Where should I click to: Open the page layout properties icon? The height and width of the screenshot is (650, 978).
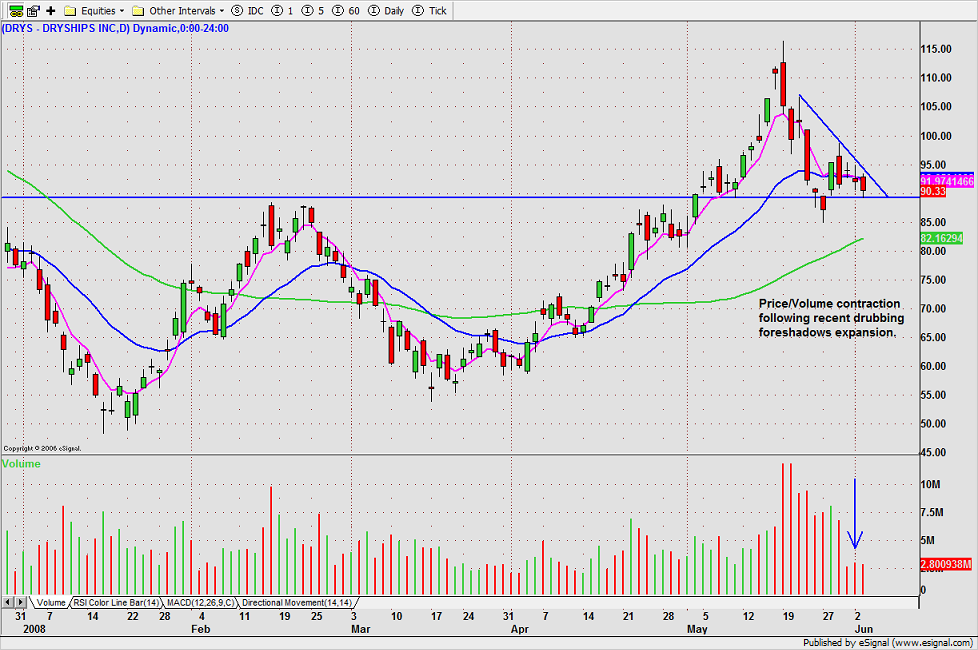(x=34, y=11)
